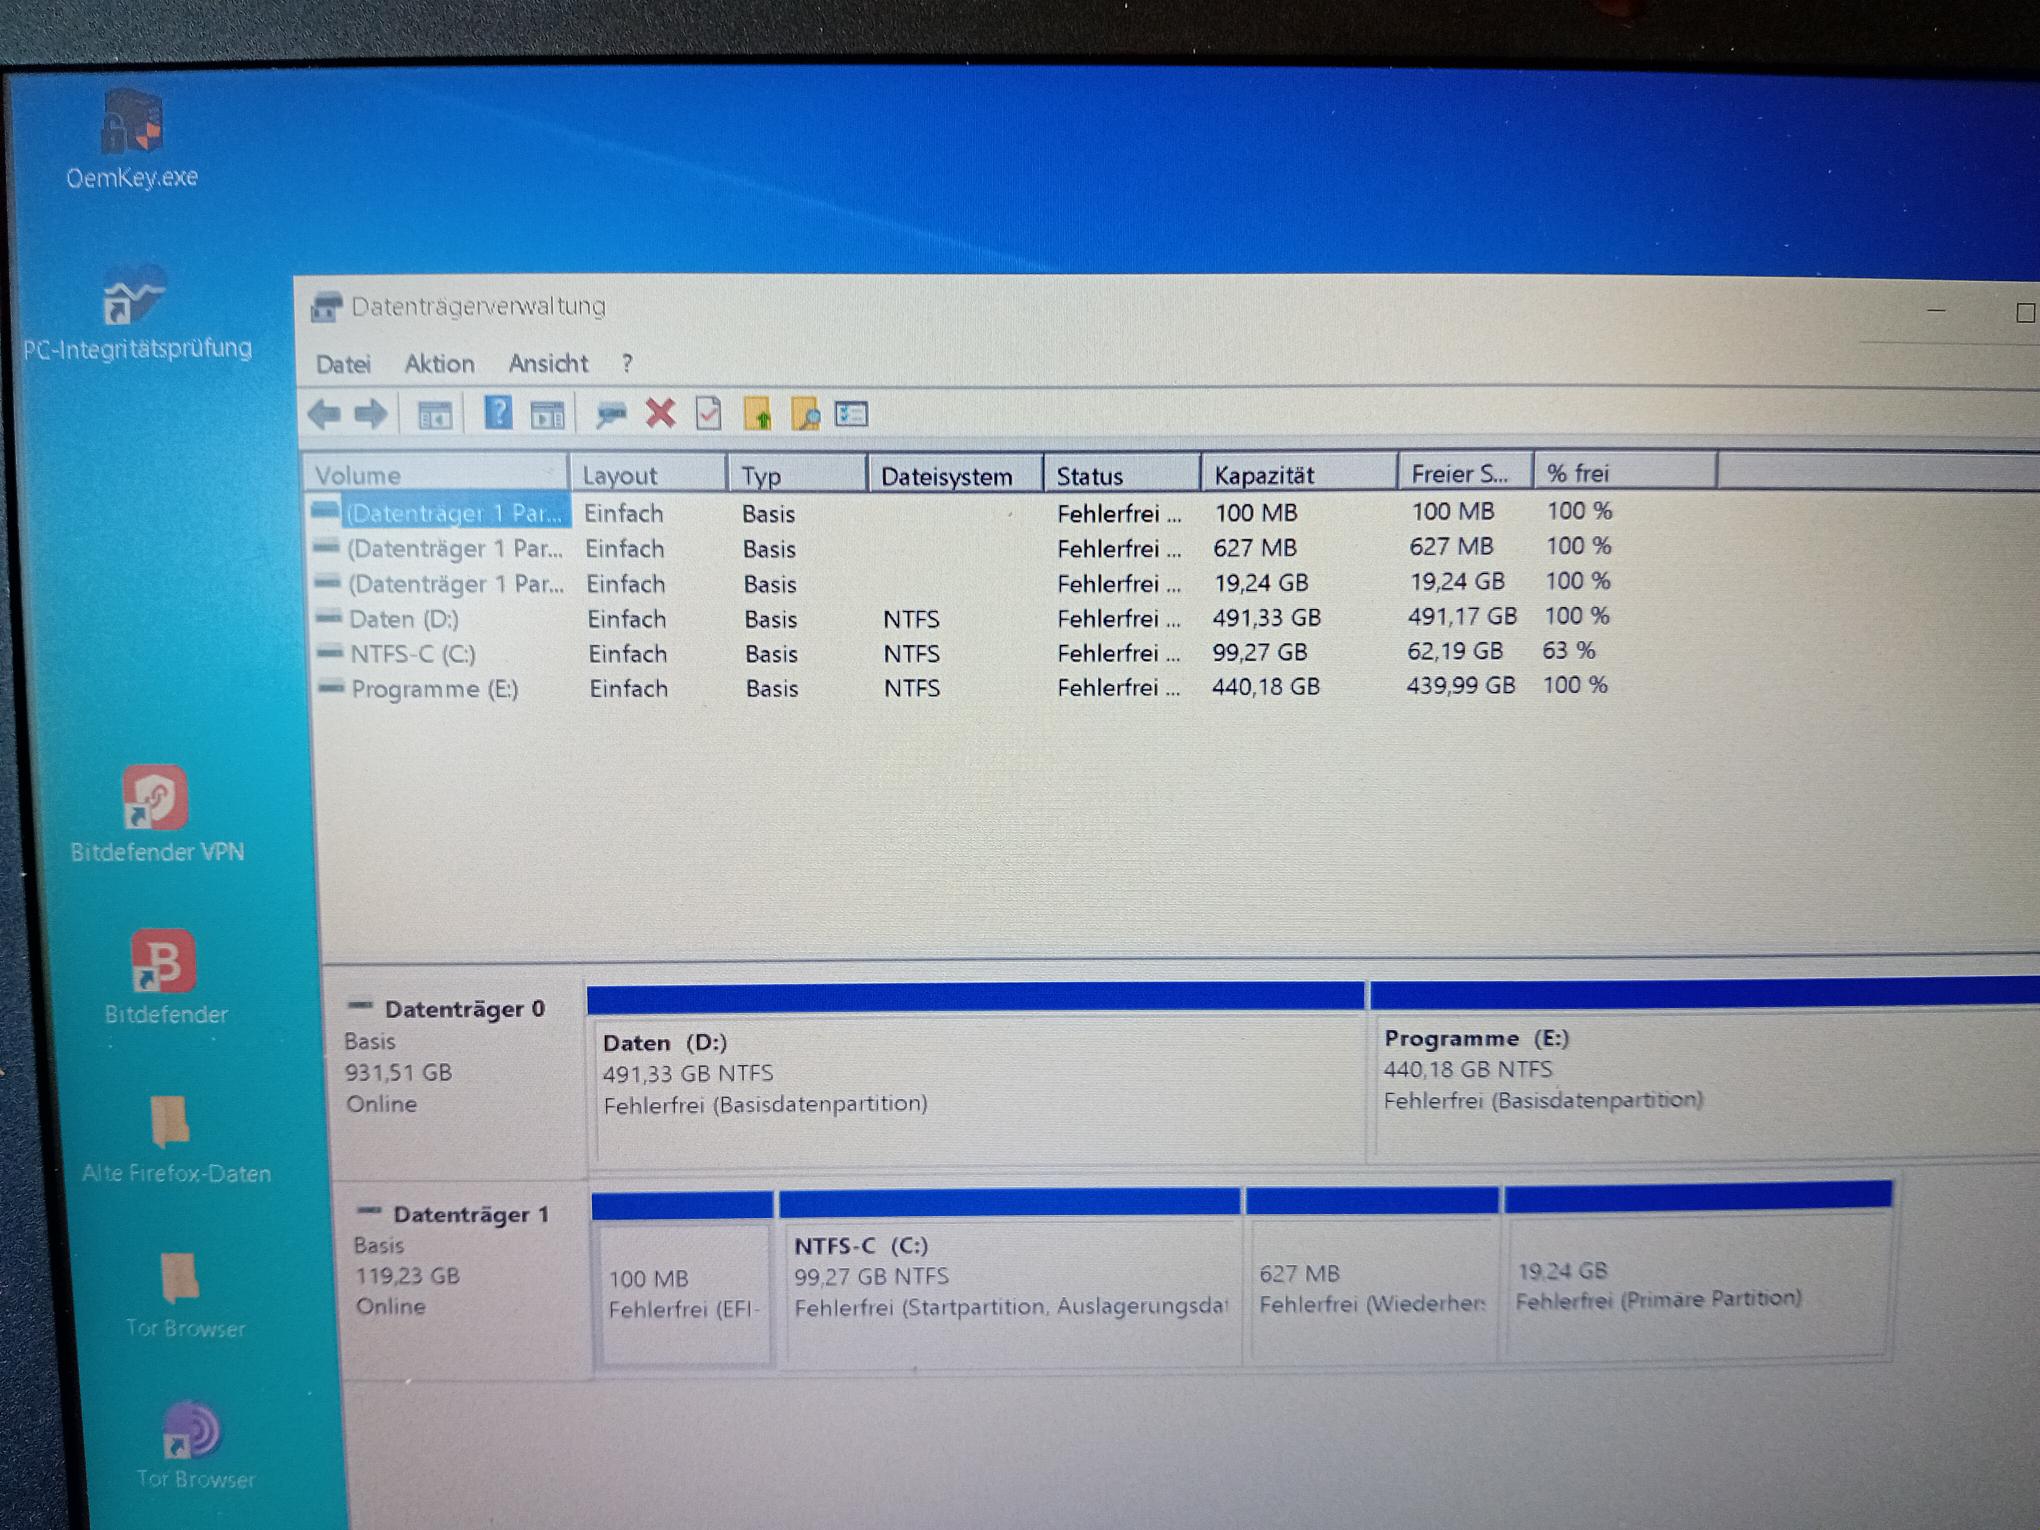Click the Forward arrow toolbar icon
The height and width of the screenshot is (1530, 2040).
click(x=371, y=413)
